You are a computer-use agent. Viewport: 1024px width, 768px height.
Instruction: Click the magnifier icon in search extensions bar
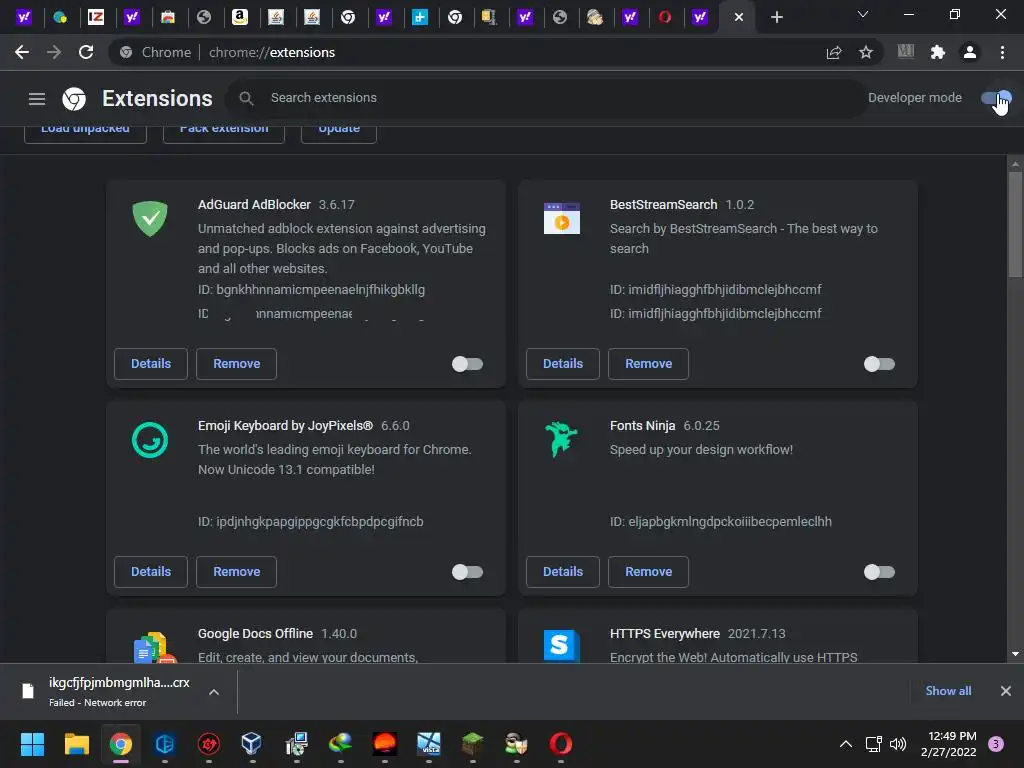(x=246, y=98)
